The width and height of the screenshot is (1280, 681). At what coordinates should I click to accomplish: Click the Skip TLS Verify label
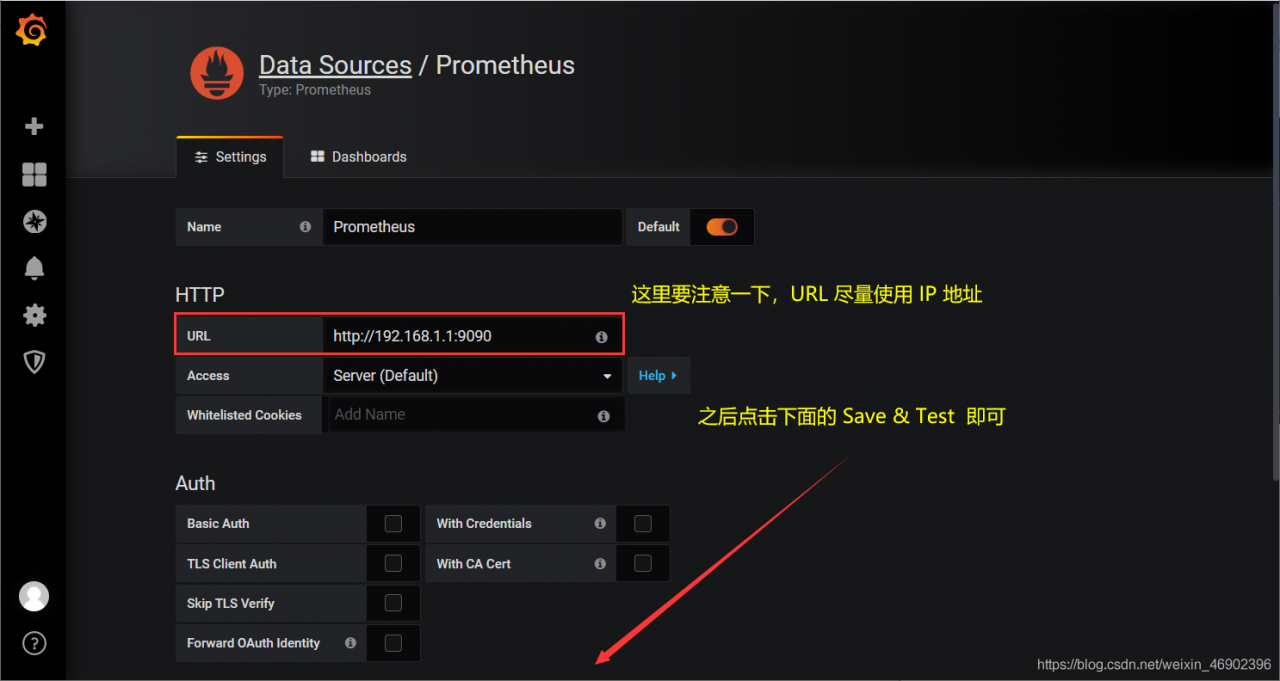coord(230,603)
